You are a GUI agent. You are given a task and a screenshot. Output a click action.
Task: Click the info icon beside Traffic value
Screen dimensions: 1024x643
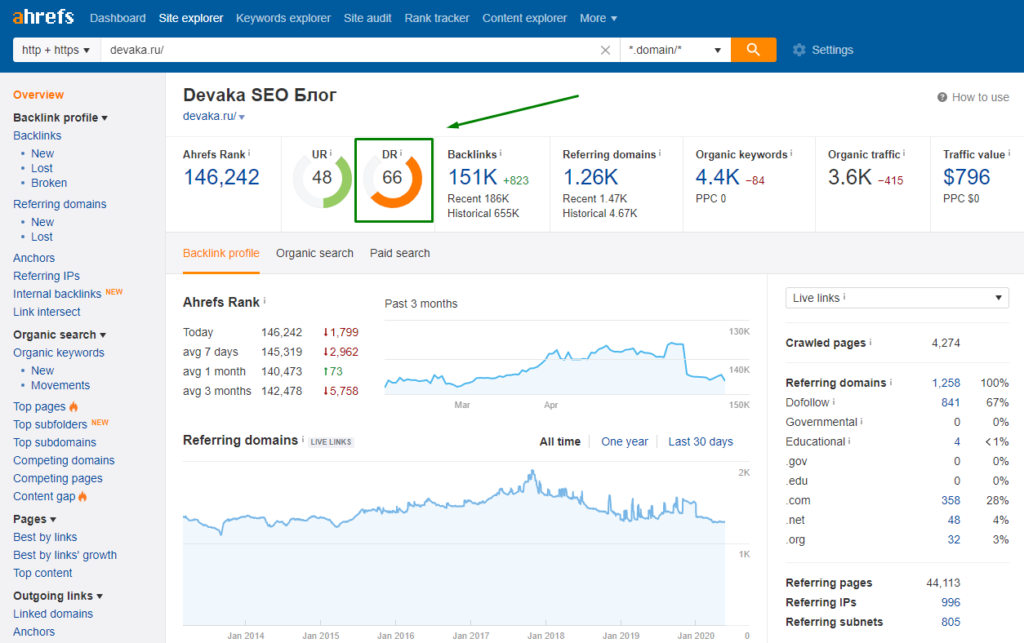click(1009, 153)
